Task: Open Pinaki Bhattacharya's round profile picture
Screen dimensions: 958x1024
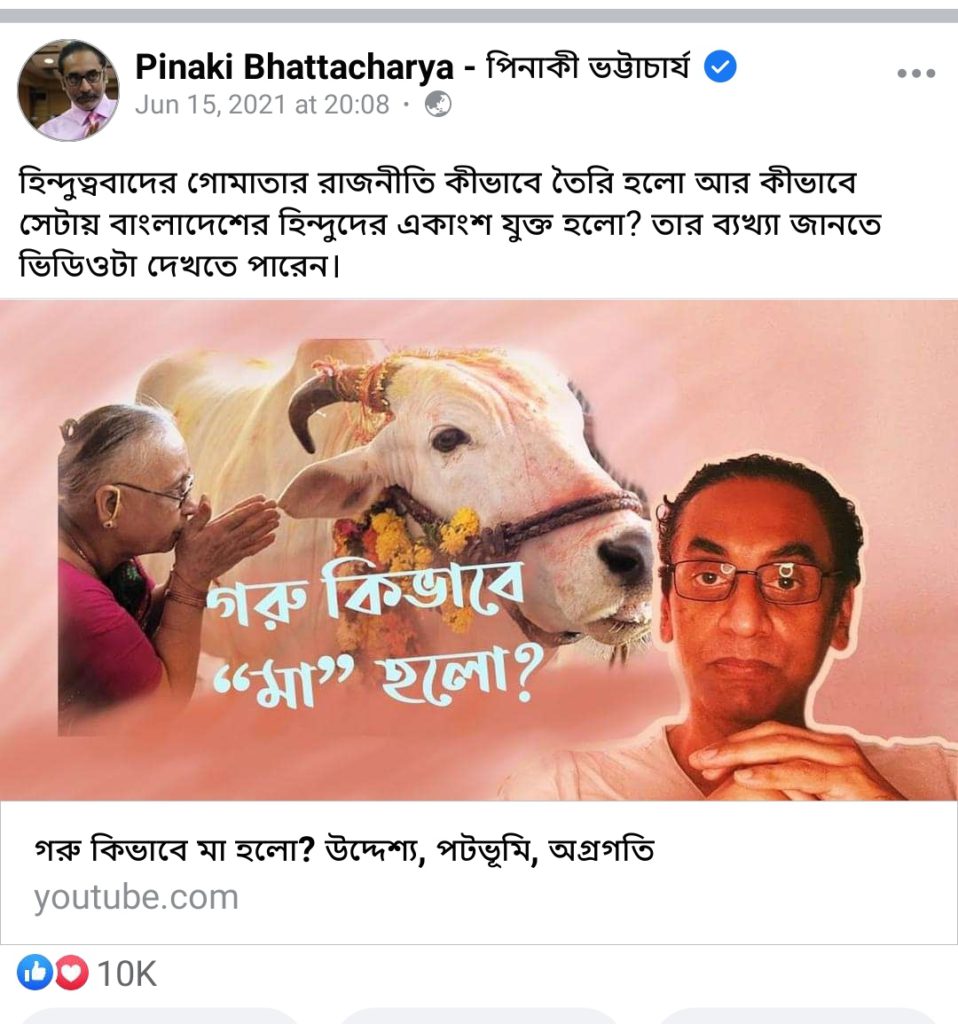Action: [x=68, y=90]
